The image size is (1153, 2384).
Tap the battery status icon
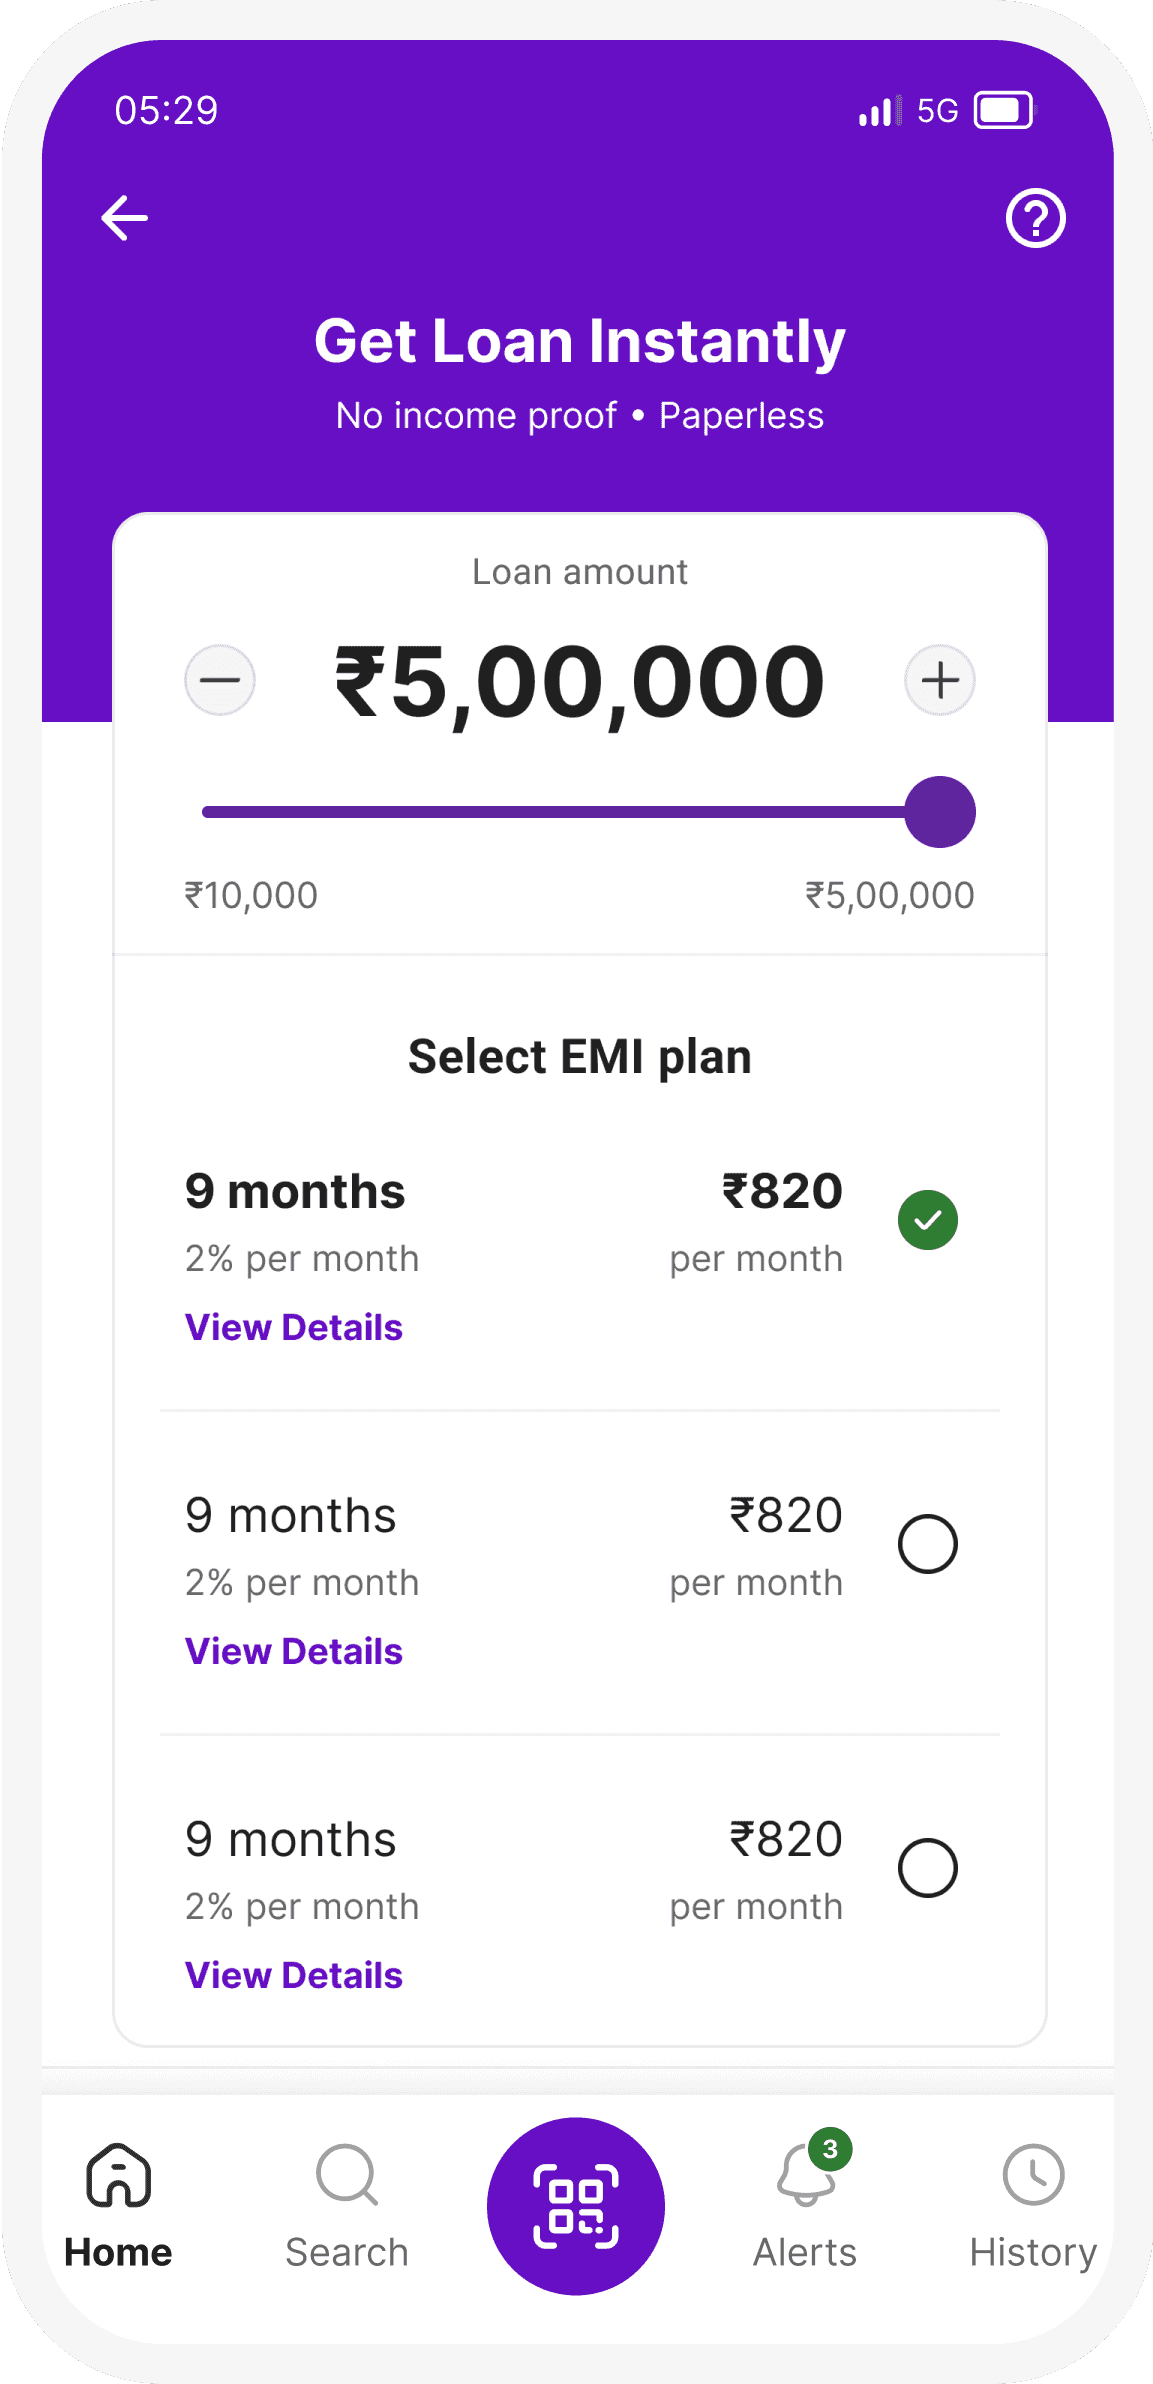1004,110
